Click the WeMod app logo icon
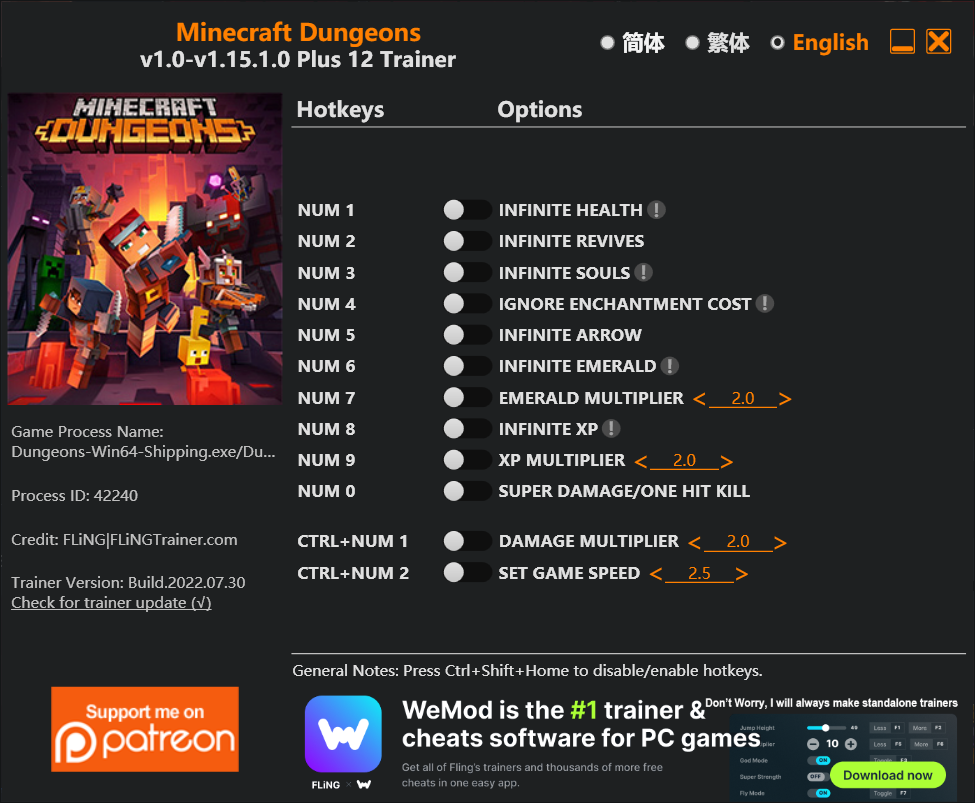The height and width of the screenshot is (803, 975). (x=343, y=734)
